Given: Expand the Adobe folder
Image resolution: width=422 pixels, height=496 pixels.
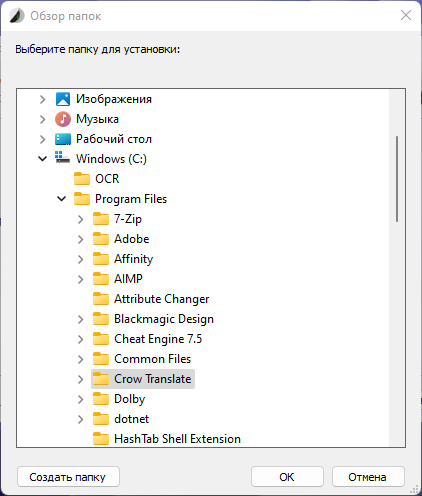Looking at the screenshot, I should click(81, 239).
